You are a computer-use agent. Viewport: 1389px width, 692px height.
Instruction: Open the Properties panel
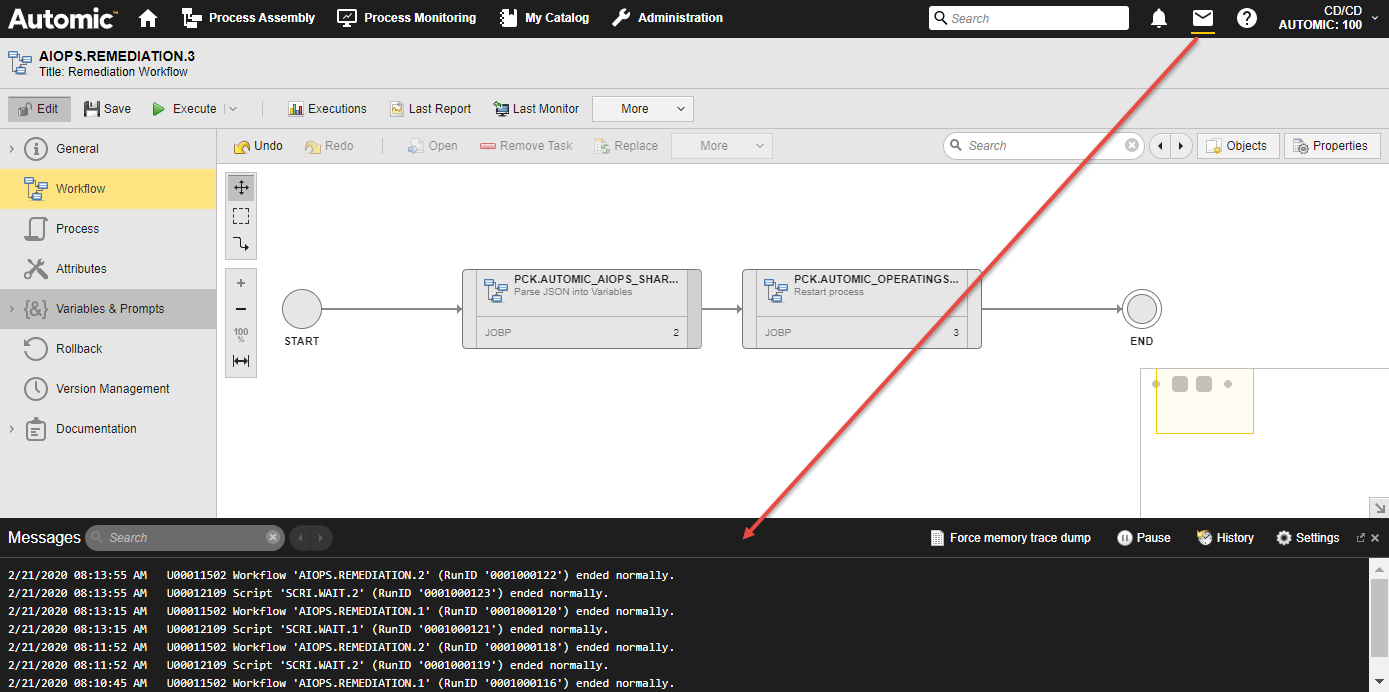click(1332, 146)
